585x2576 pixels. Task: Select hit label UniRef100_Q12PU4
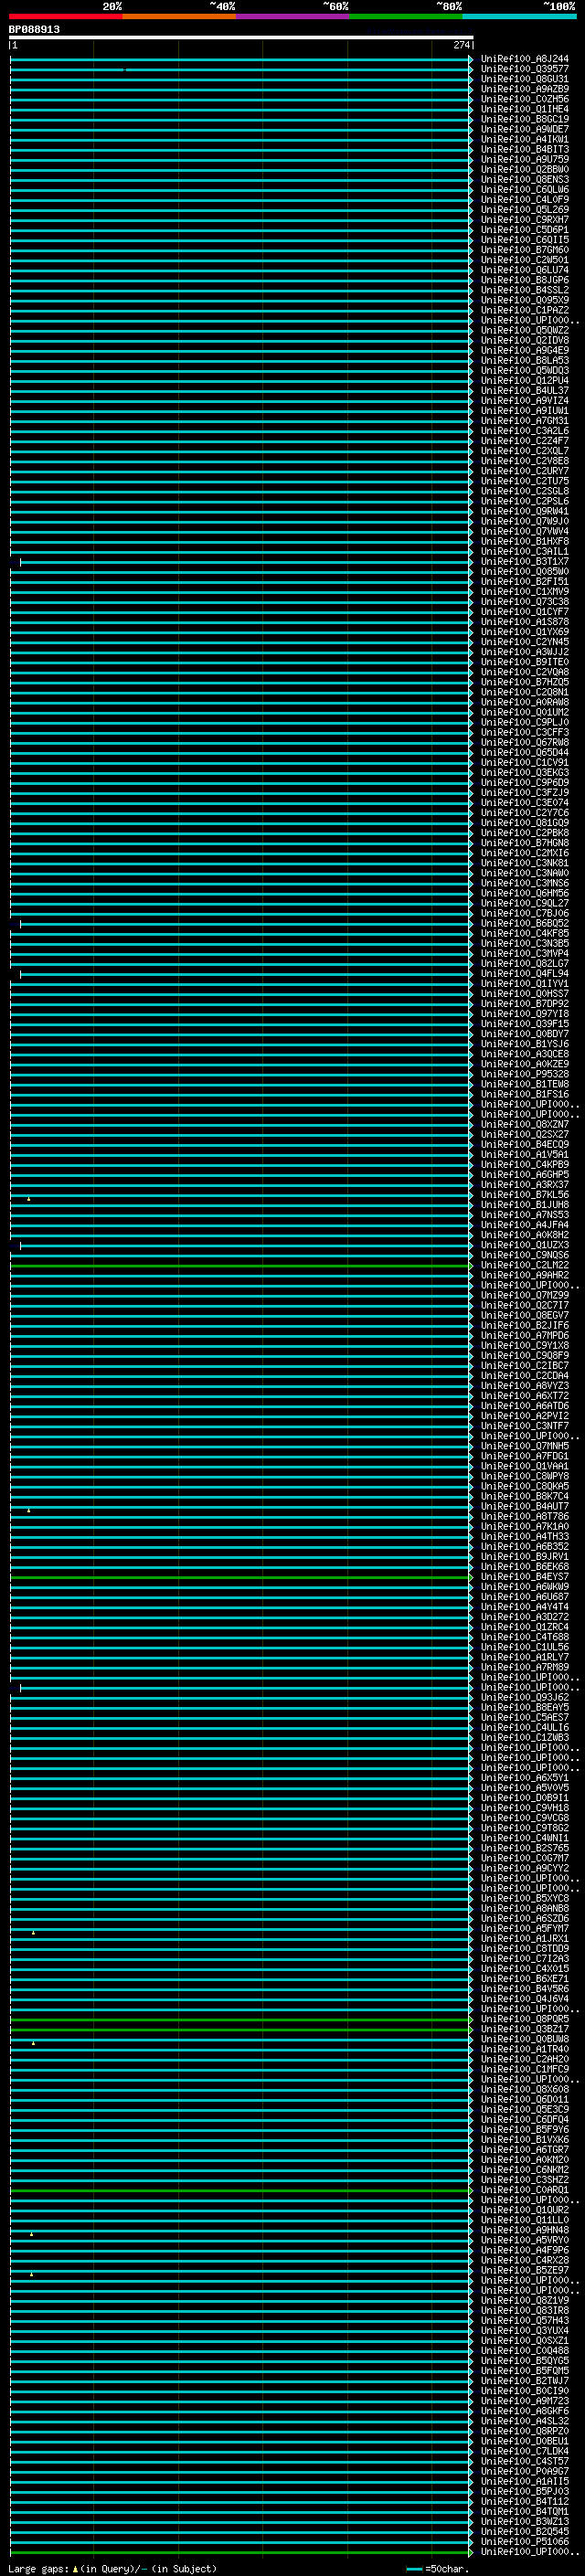point(525,381)
